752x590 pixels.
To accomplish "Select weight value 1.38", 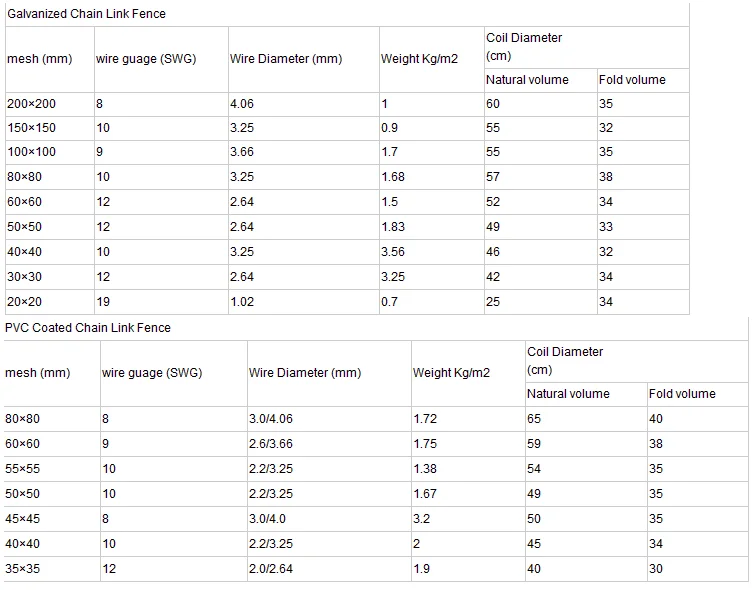I will tap(425, 468).
